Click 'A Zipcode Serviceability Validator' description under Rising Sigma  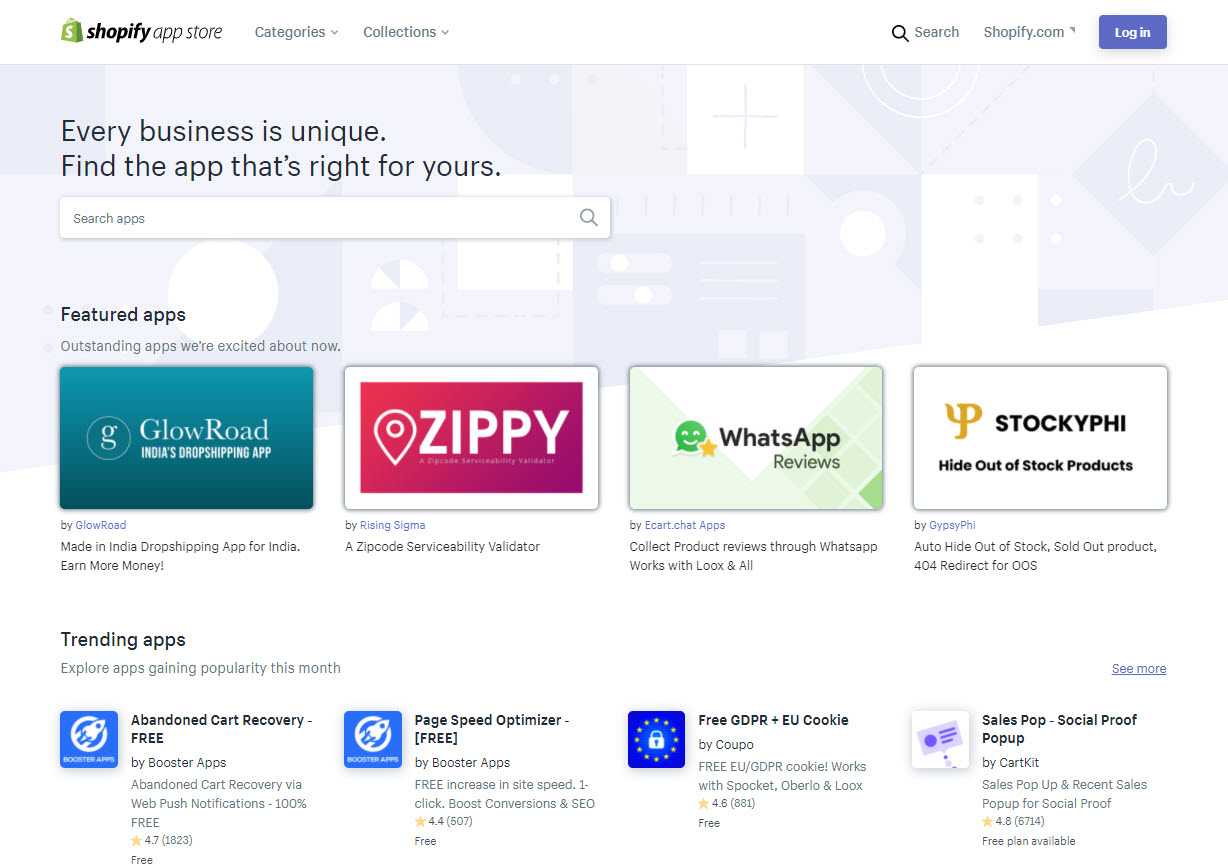coord(442,547)
